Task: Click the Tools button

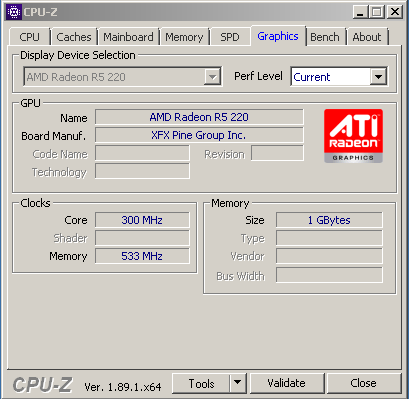Action: [201, 383]
